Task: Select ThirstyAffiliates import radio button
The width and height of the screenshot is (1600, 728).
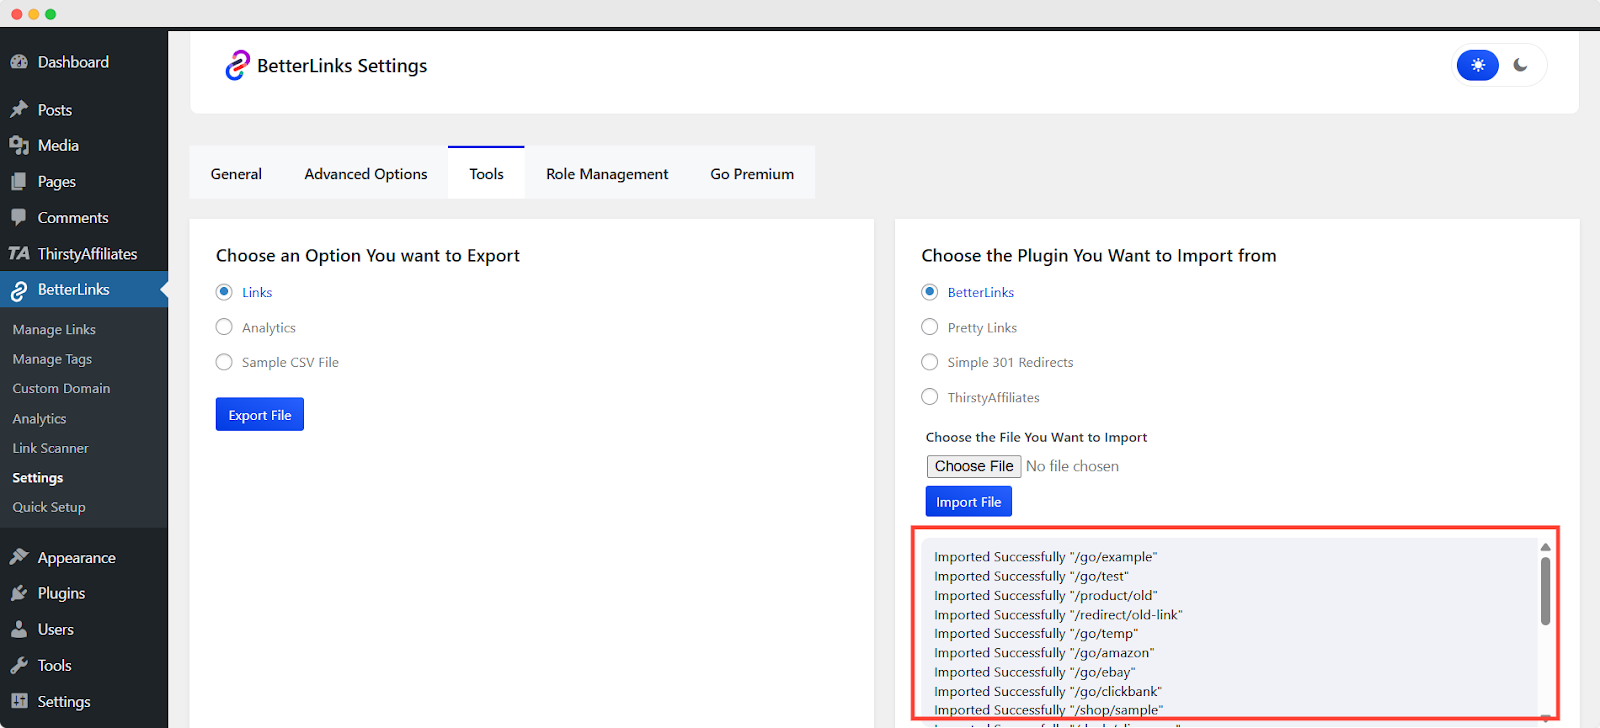Action: tap(930, 397)
